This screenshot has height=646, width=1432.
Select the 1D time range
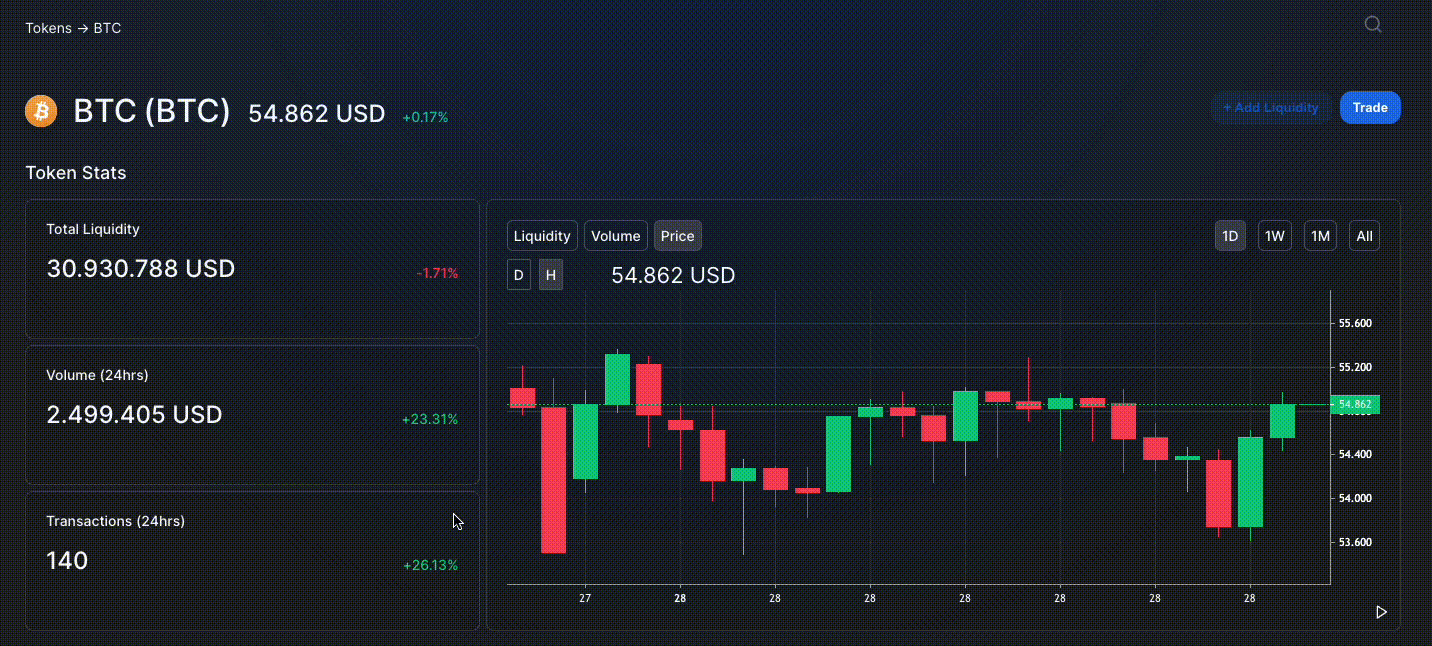coord(1231,236)
